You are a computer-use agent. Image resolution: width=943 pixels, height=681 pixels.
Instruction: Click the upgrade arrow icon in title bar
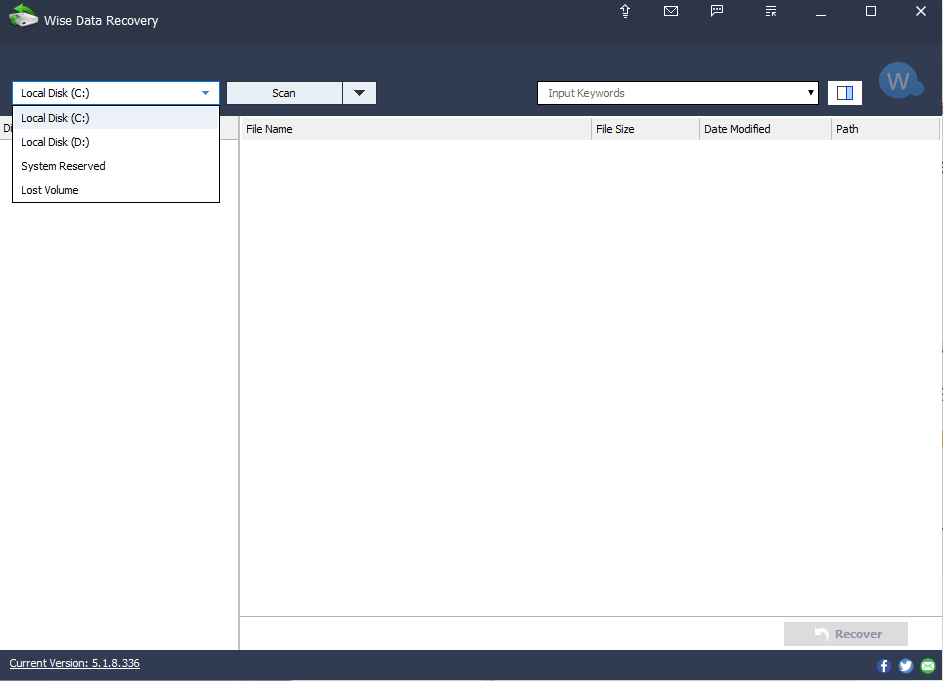point(625,11)
